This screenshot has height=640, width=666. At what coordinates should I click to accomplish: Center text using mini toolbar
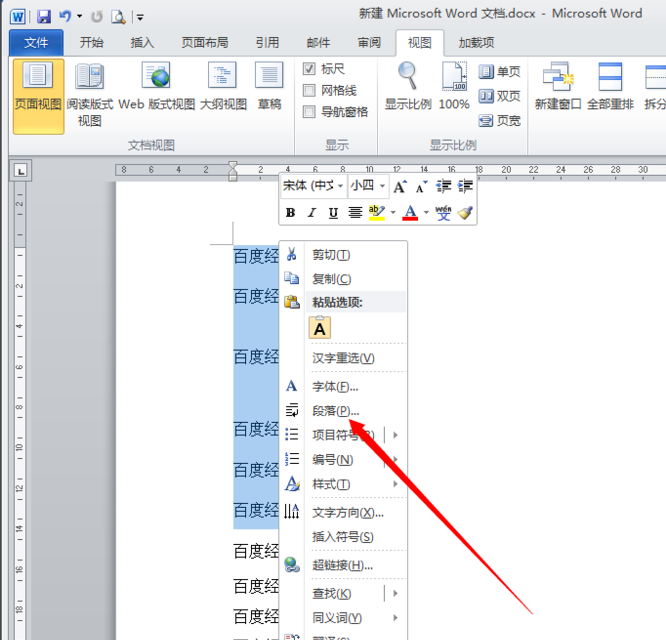pyautogui.click(x=355, y=212)
